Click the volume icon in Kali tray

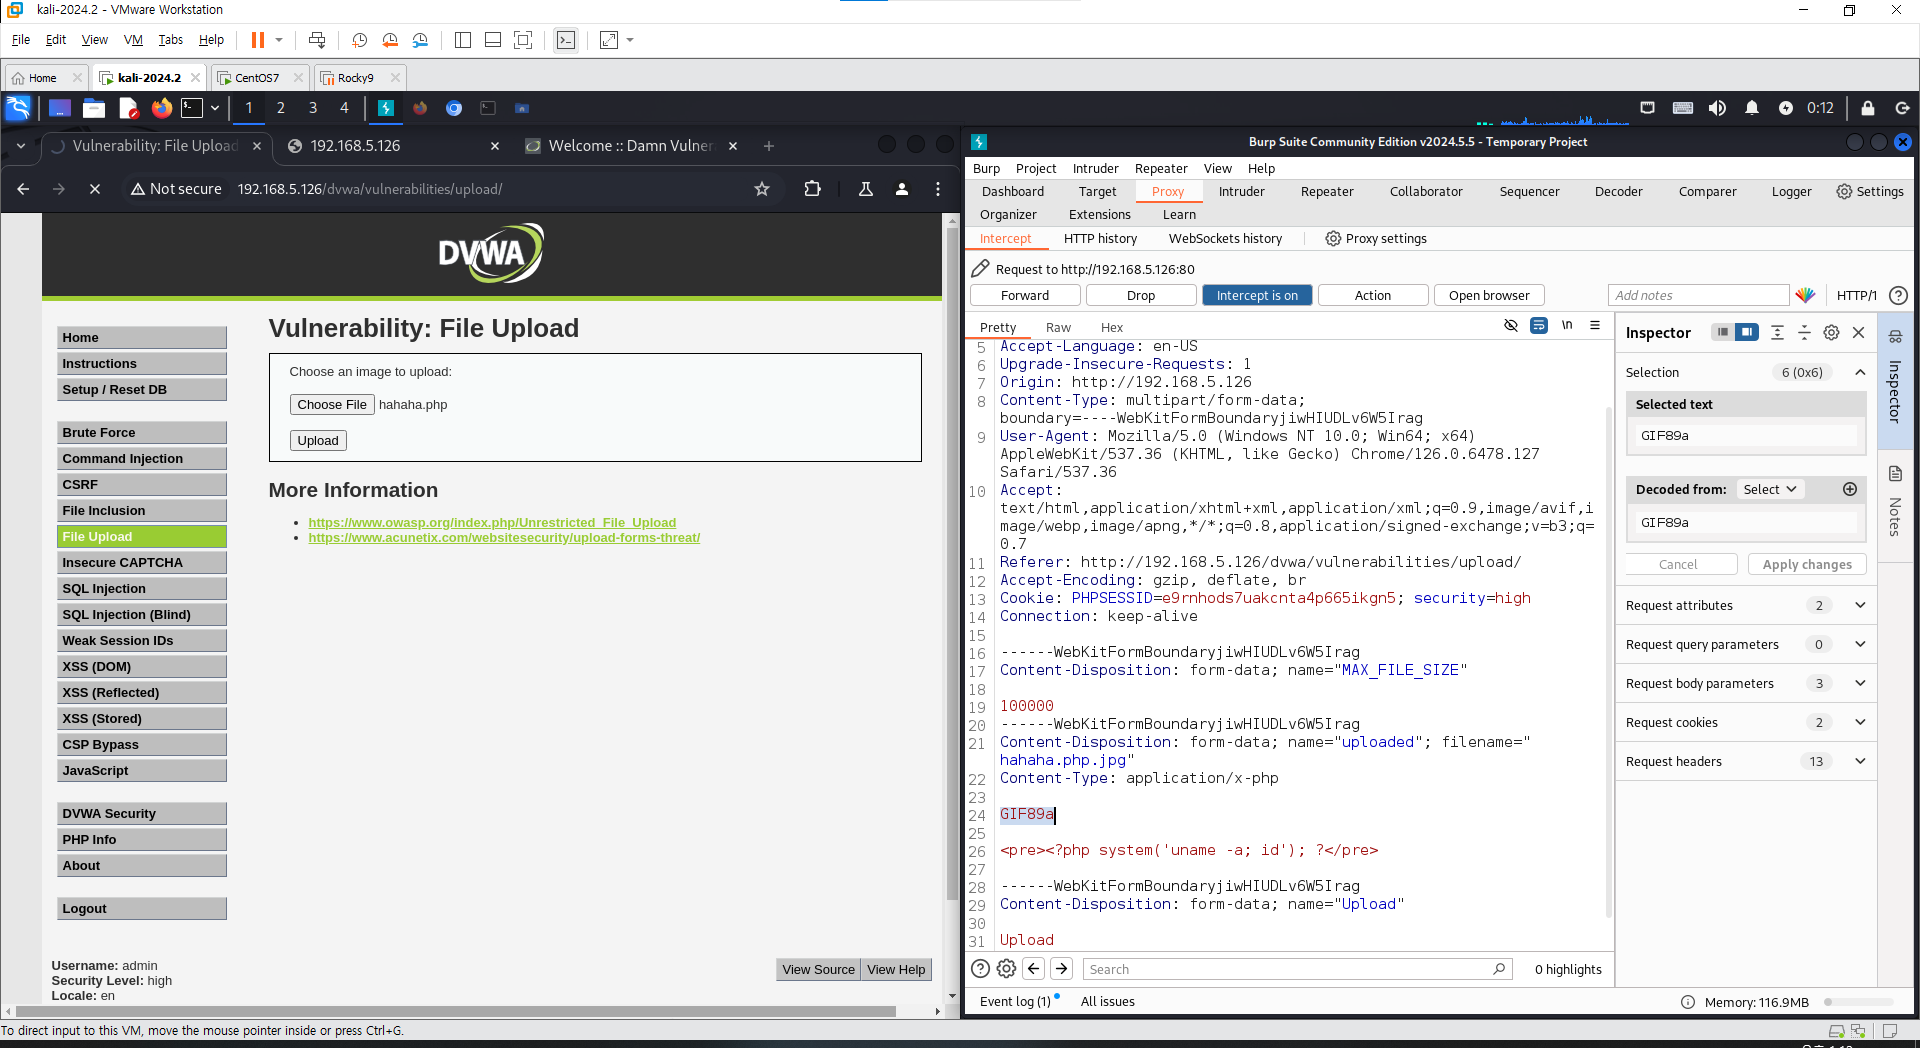point(1717,108)
